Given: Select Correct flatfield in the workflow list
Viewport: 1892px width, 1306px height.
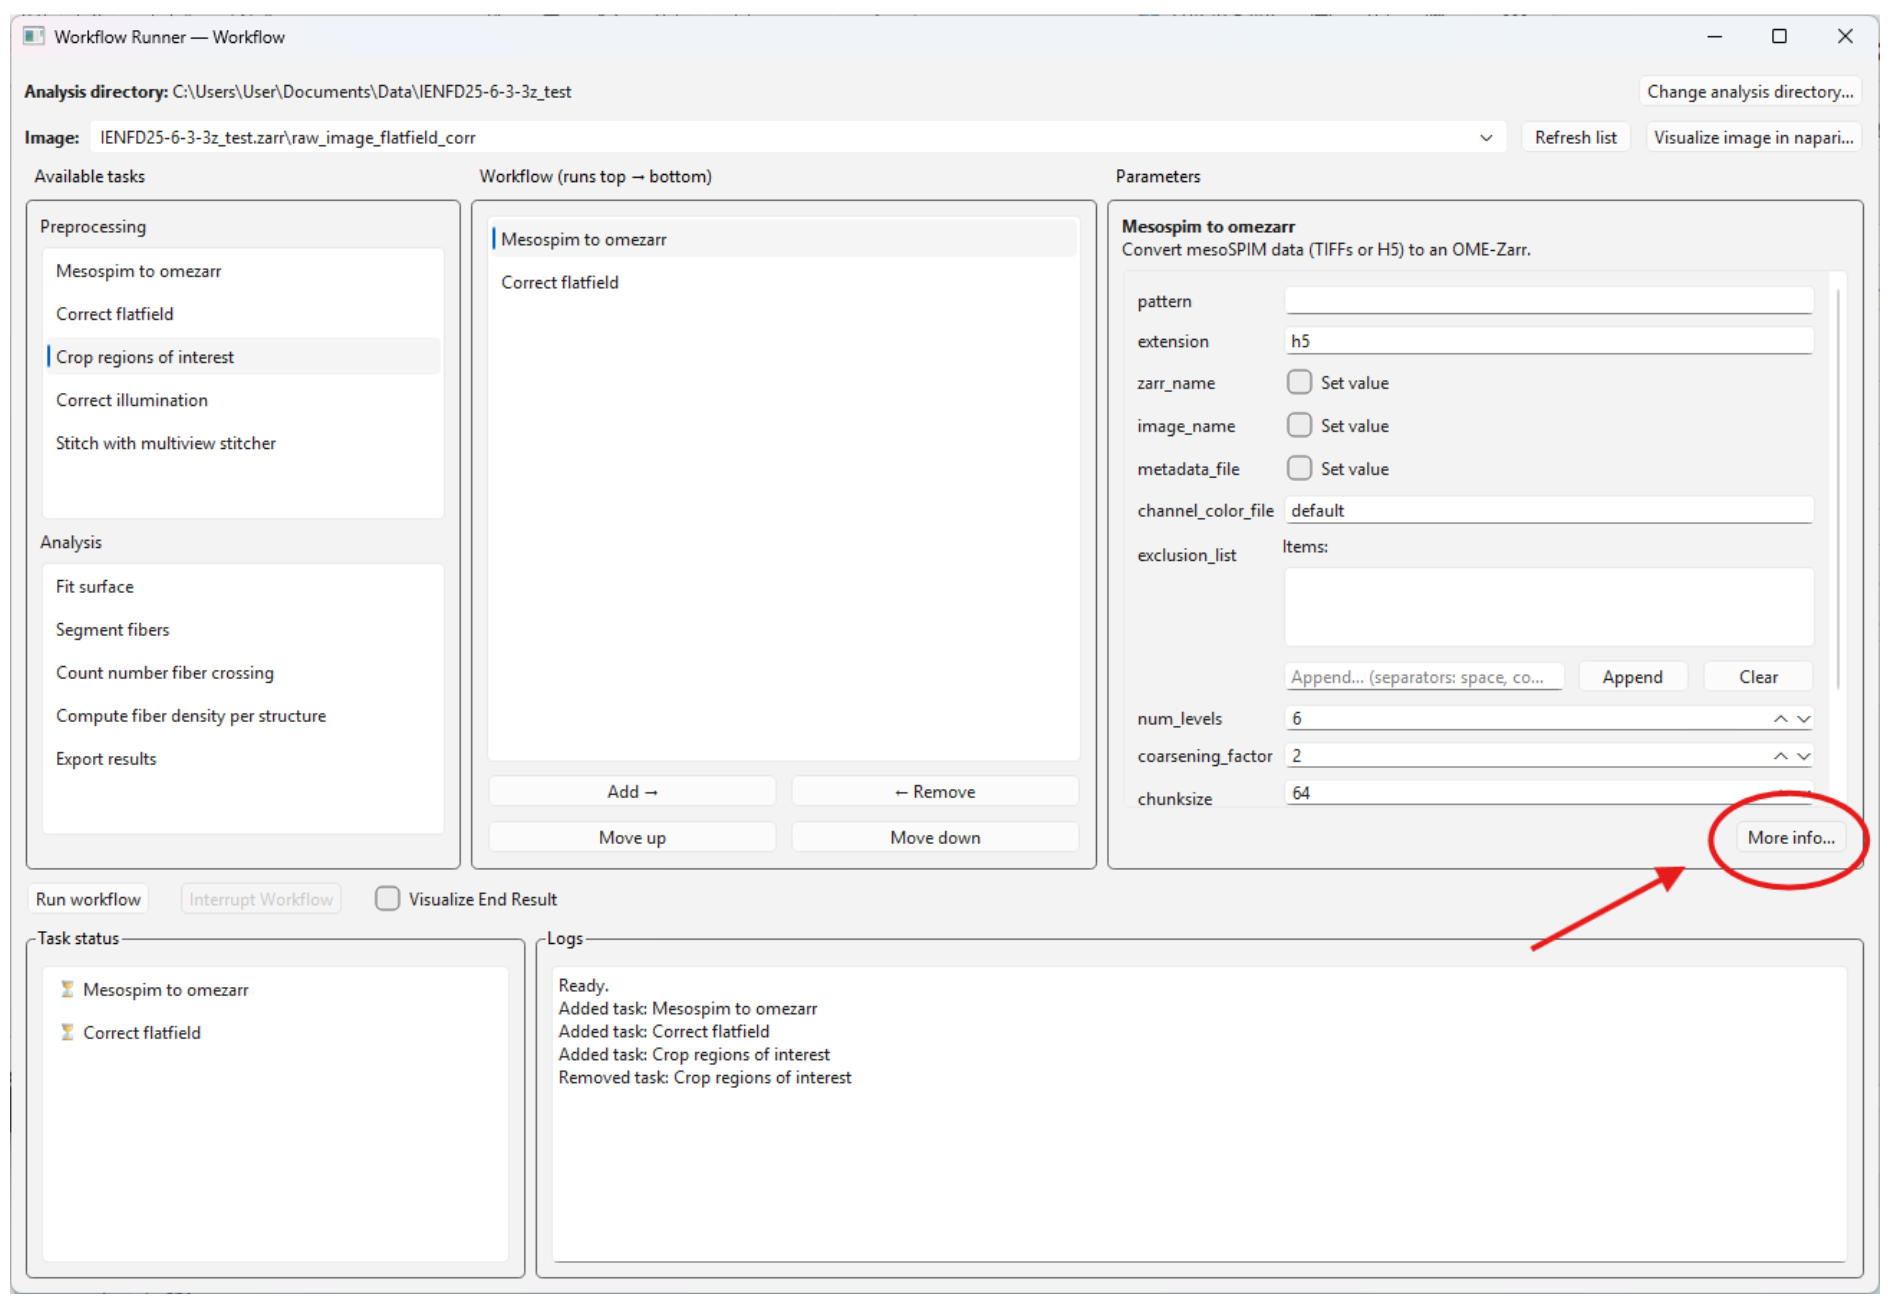Looking at the screenshot, I should [x=560, y=282].
